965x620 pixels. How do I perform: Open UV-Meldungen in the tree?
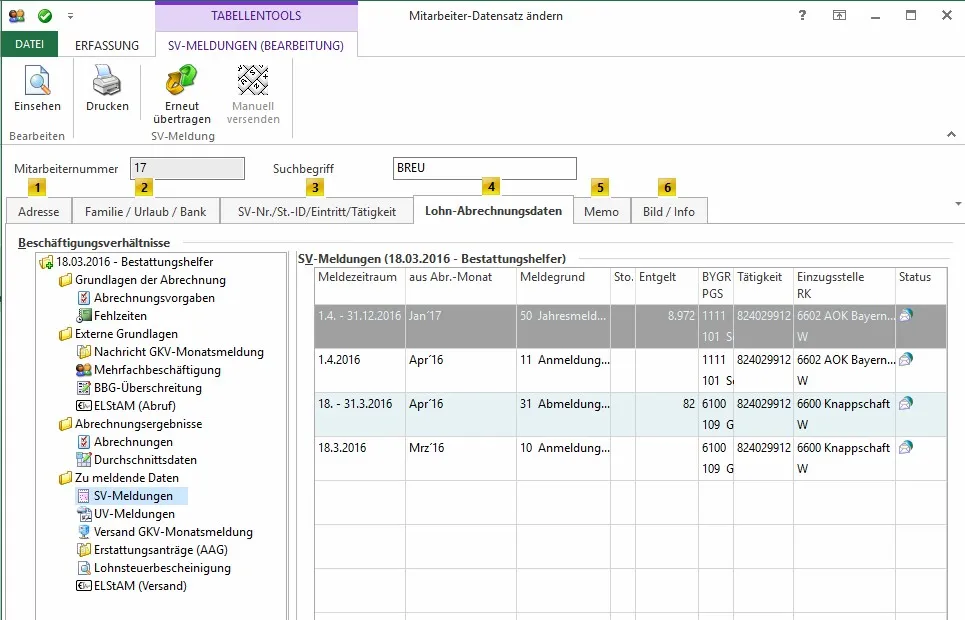coord(134,514)
